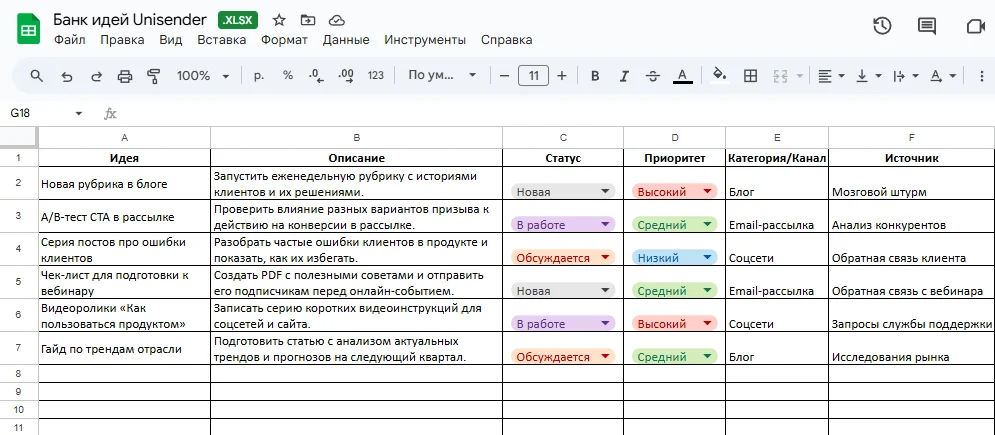Open the cell borders tool
Image resolution: width=995 pixels, height=435 pixels.
(750, 76)
